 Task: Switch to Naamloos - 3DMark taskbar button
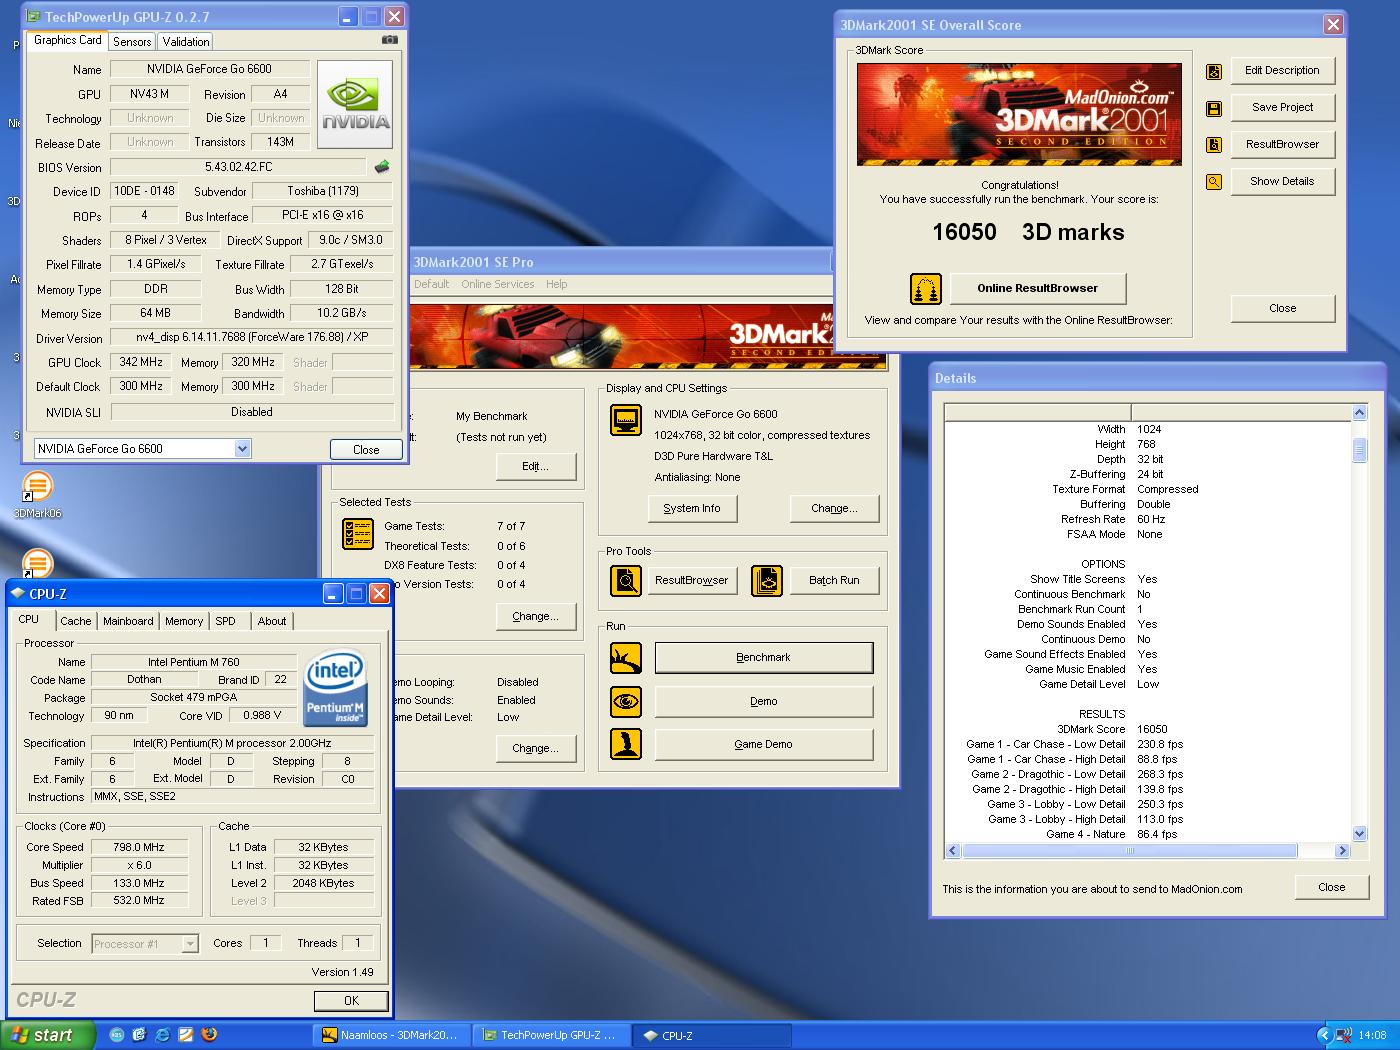pyautogui.click(x=391, y=1036)
